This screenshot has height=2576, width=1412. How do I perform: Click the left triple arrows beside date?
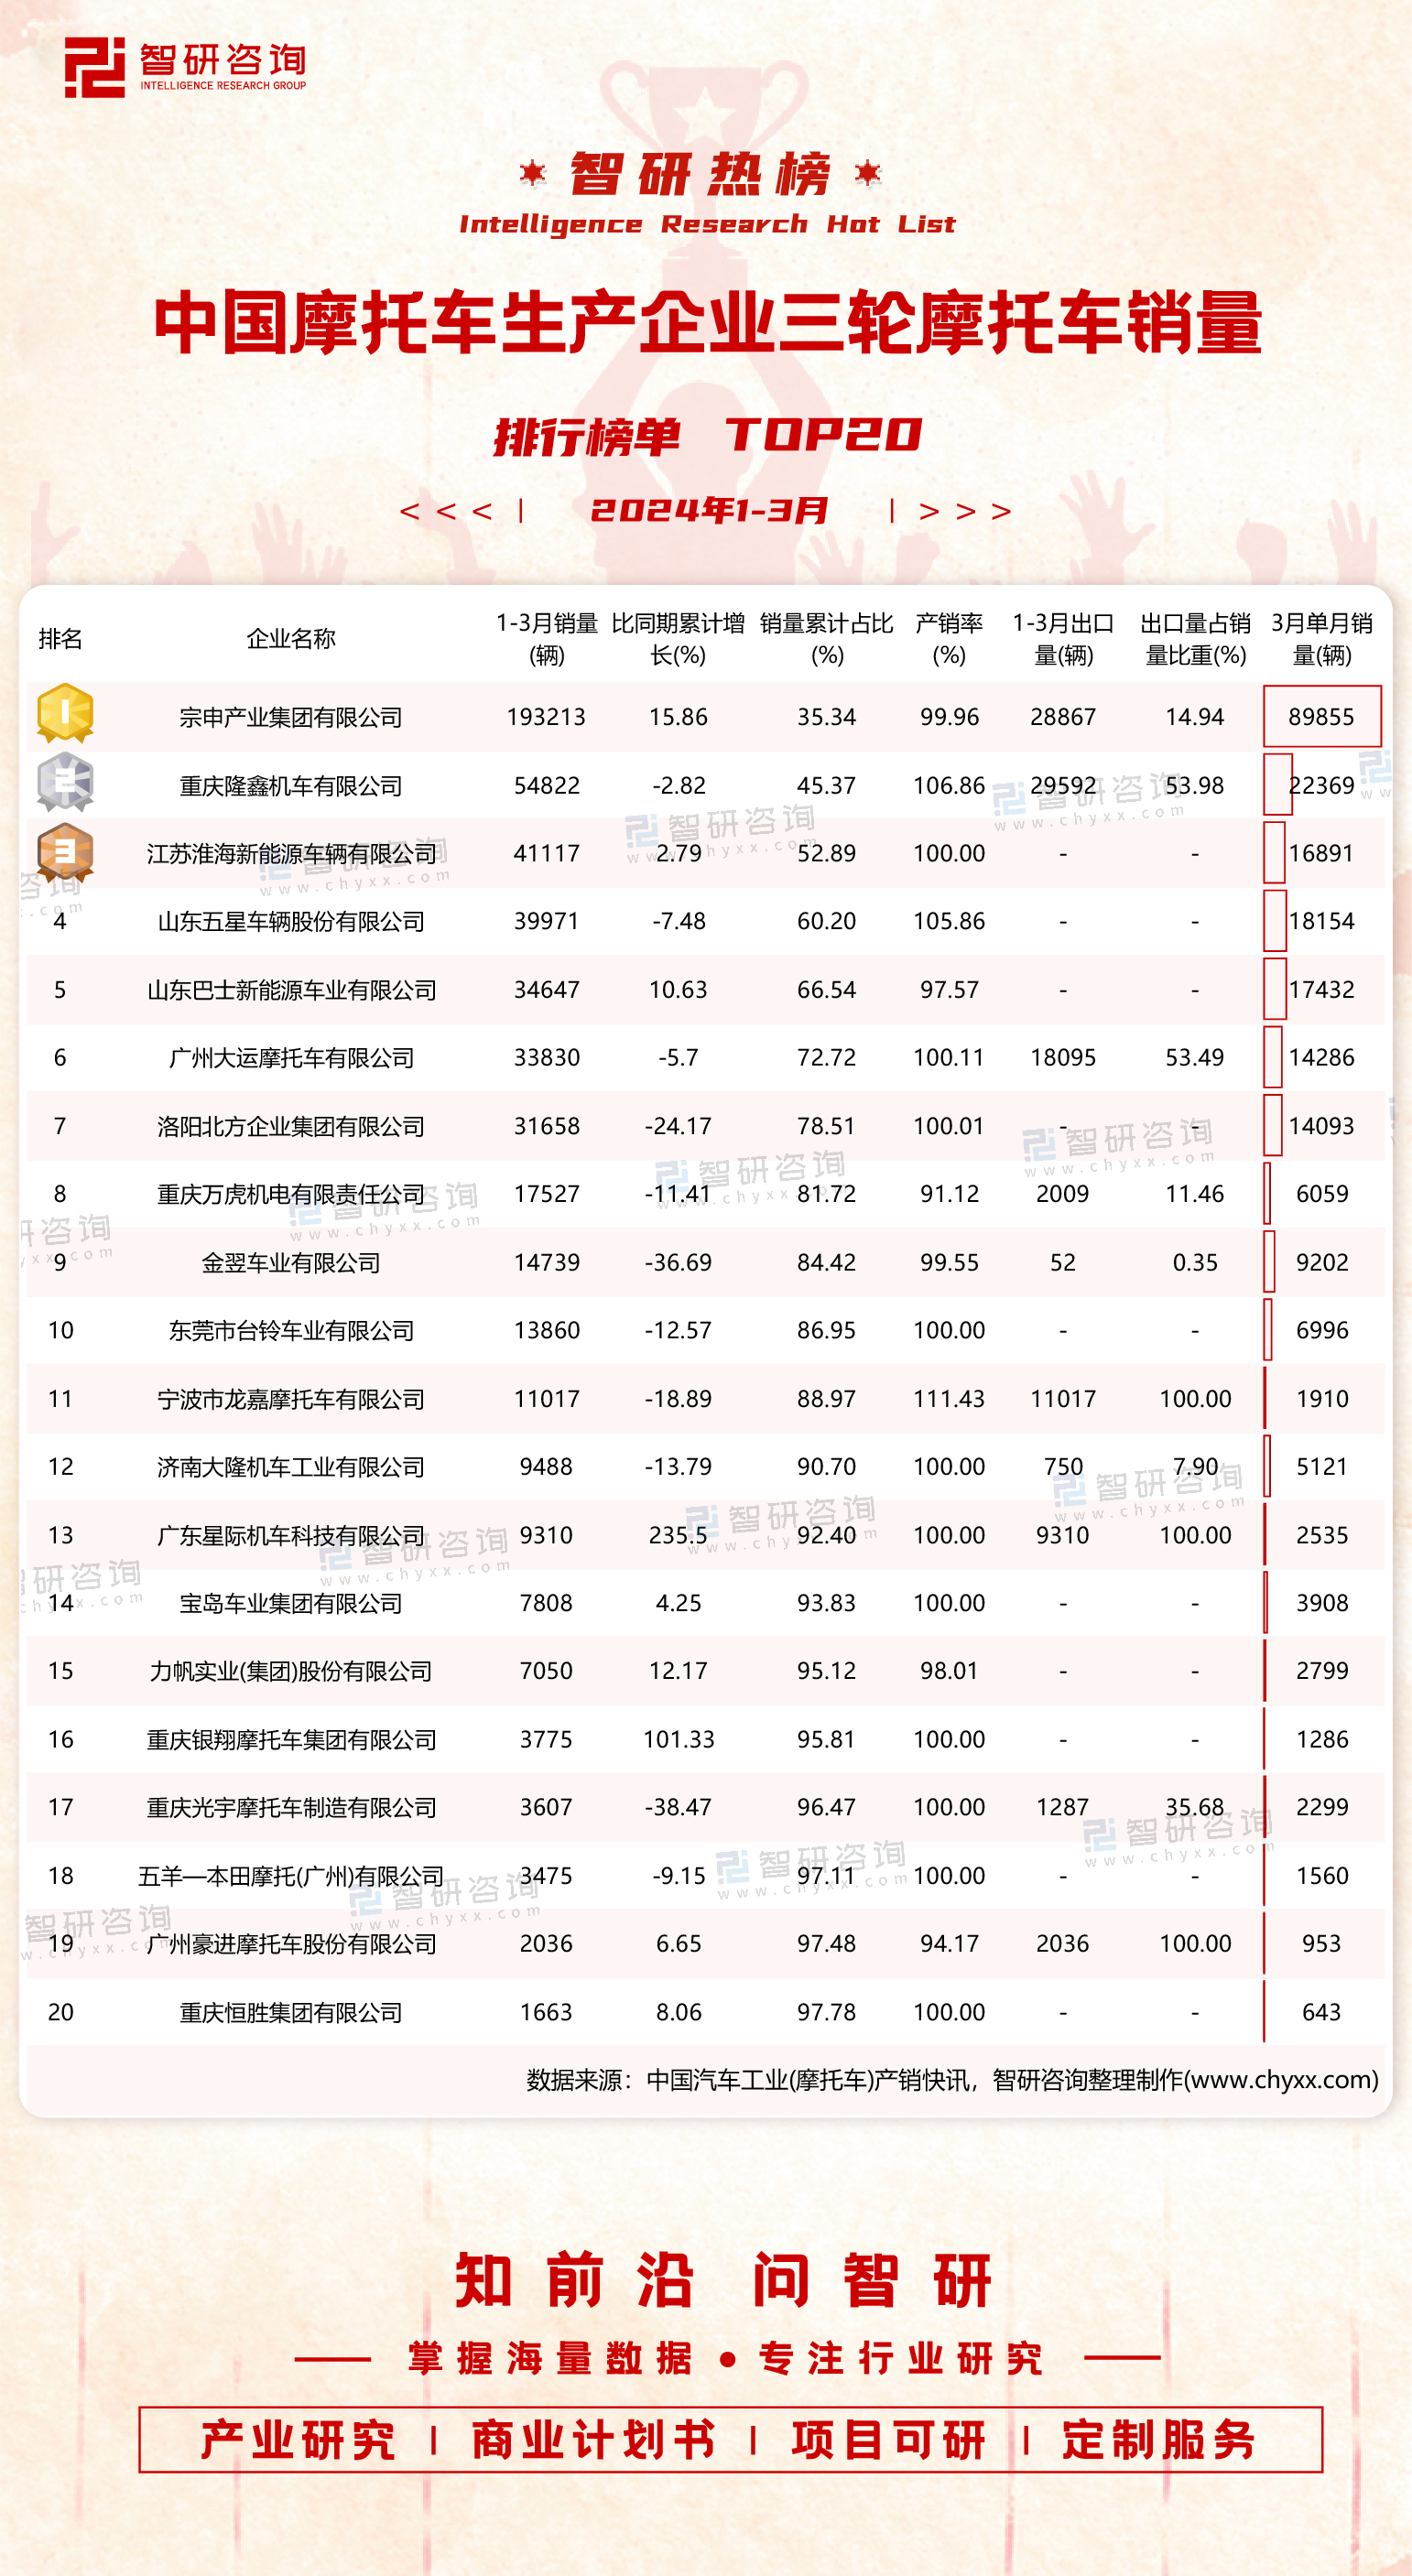[x=446, y=512]
